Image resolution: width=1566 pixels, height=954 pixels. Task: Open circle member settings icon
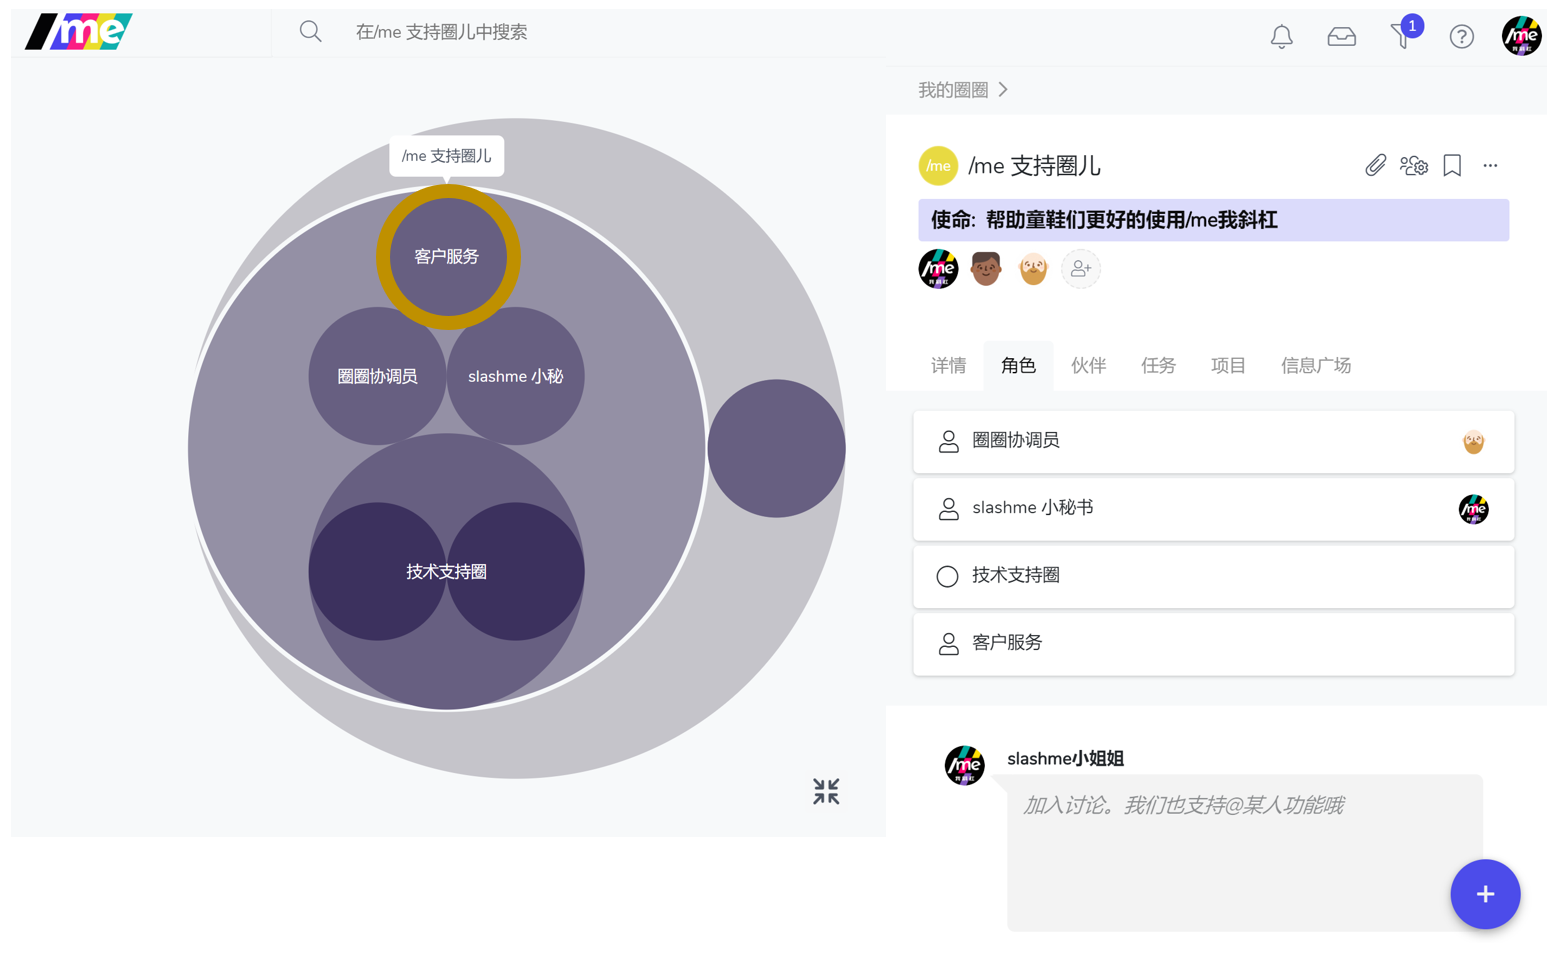(1413, 166)
